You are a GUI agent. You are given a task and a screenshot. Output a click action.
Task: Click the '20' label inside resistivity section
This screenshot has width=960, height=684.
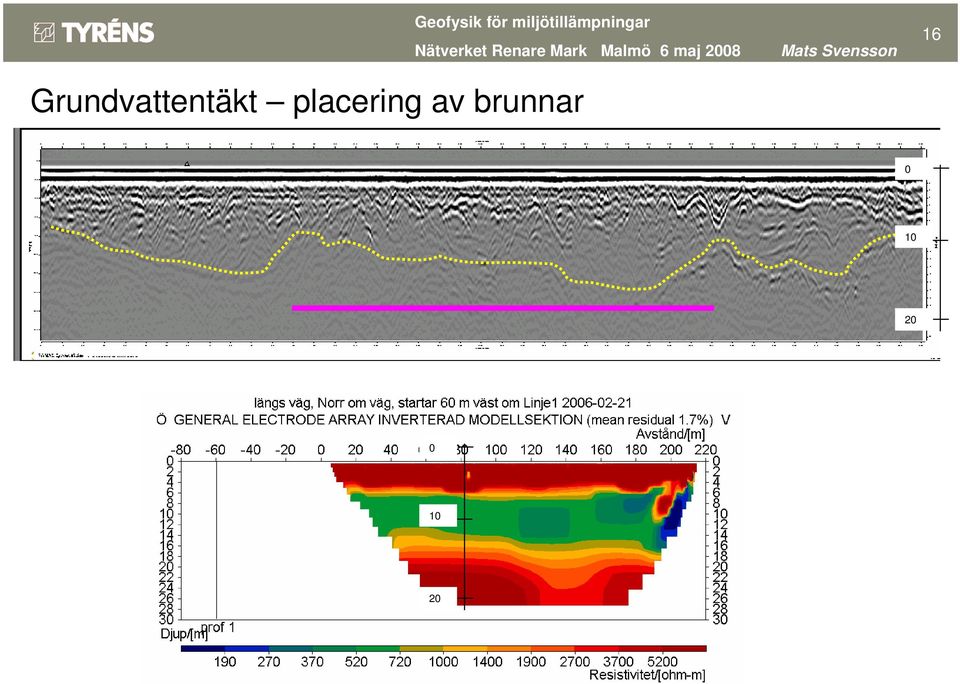coord(435,598)
